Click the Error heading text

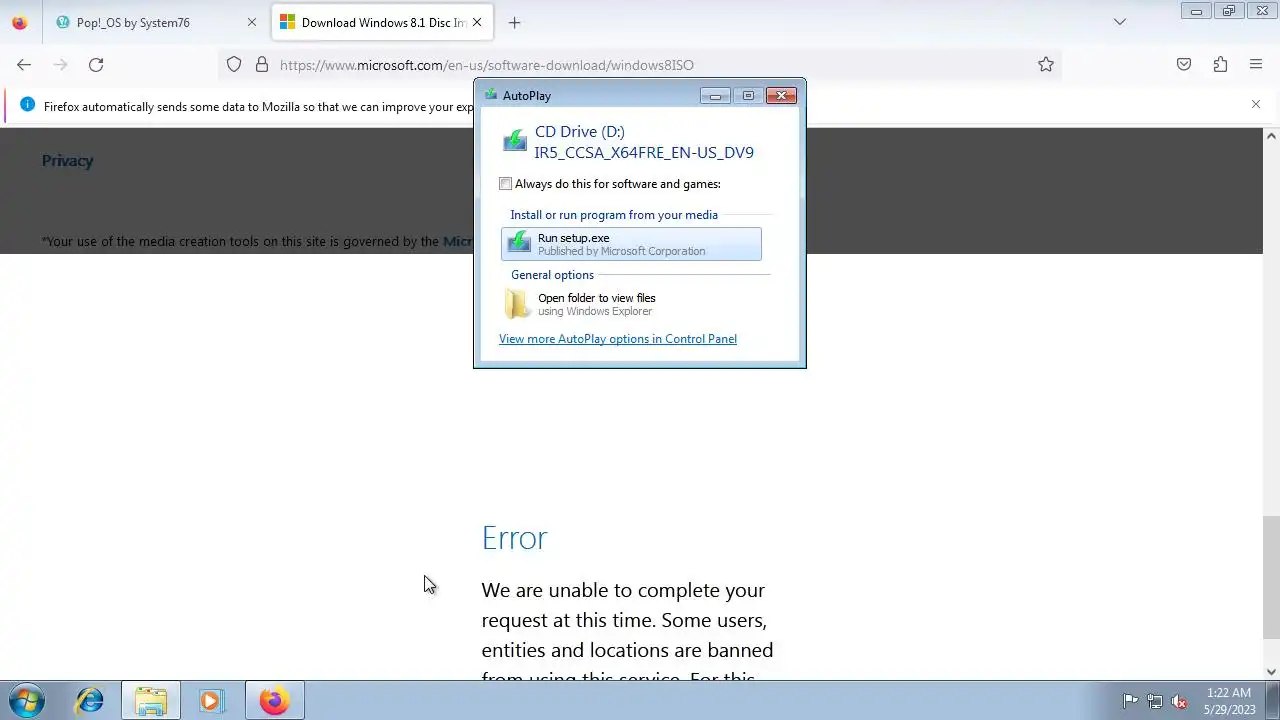pyautogui.click(x=514, y=538)
